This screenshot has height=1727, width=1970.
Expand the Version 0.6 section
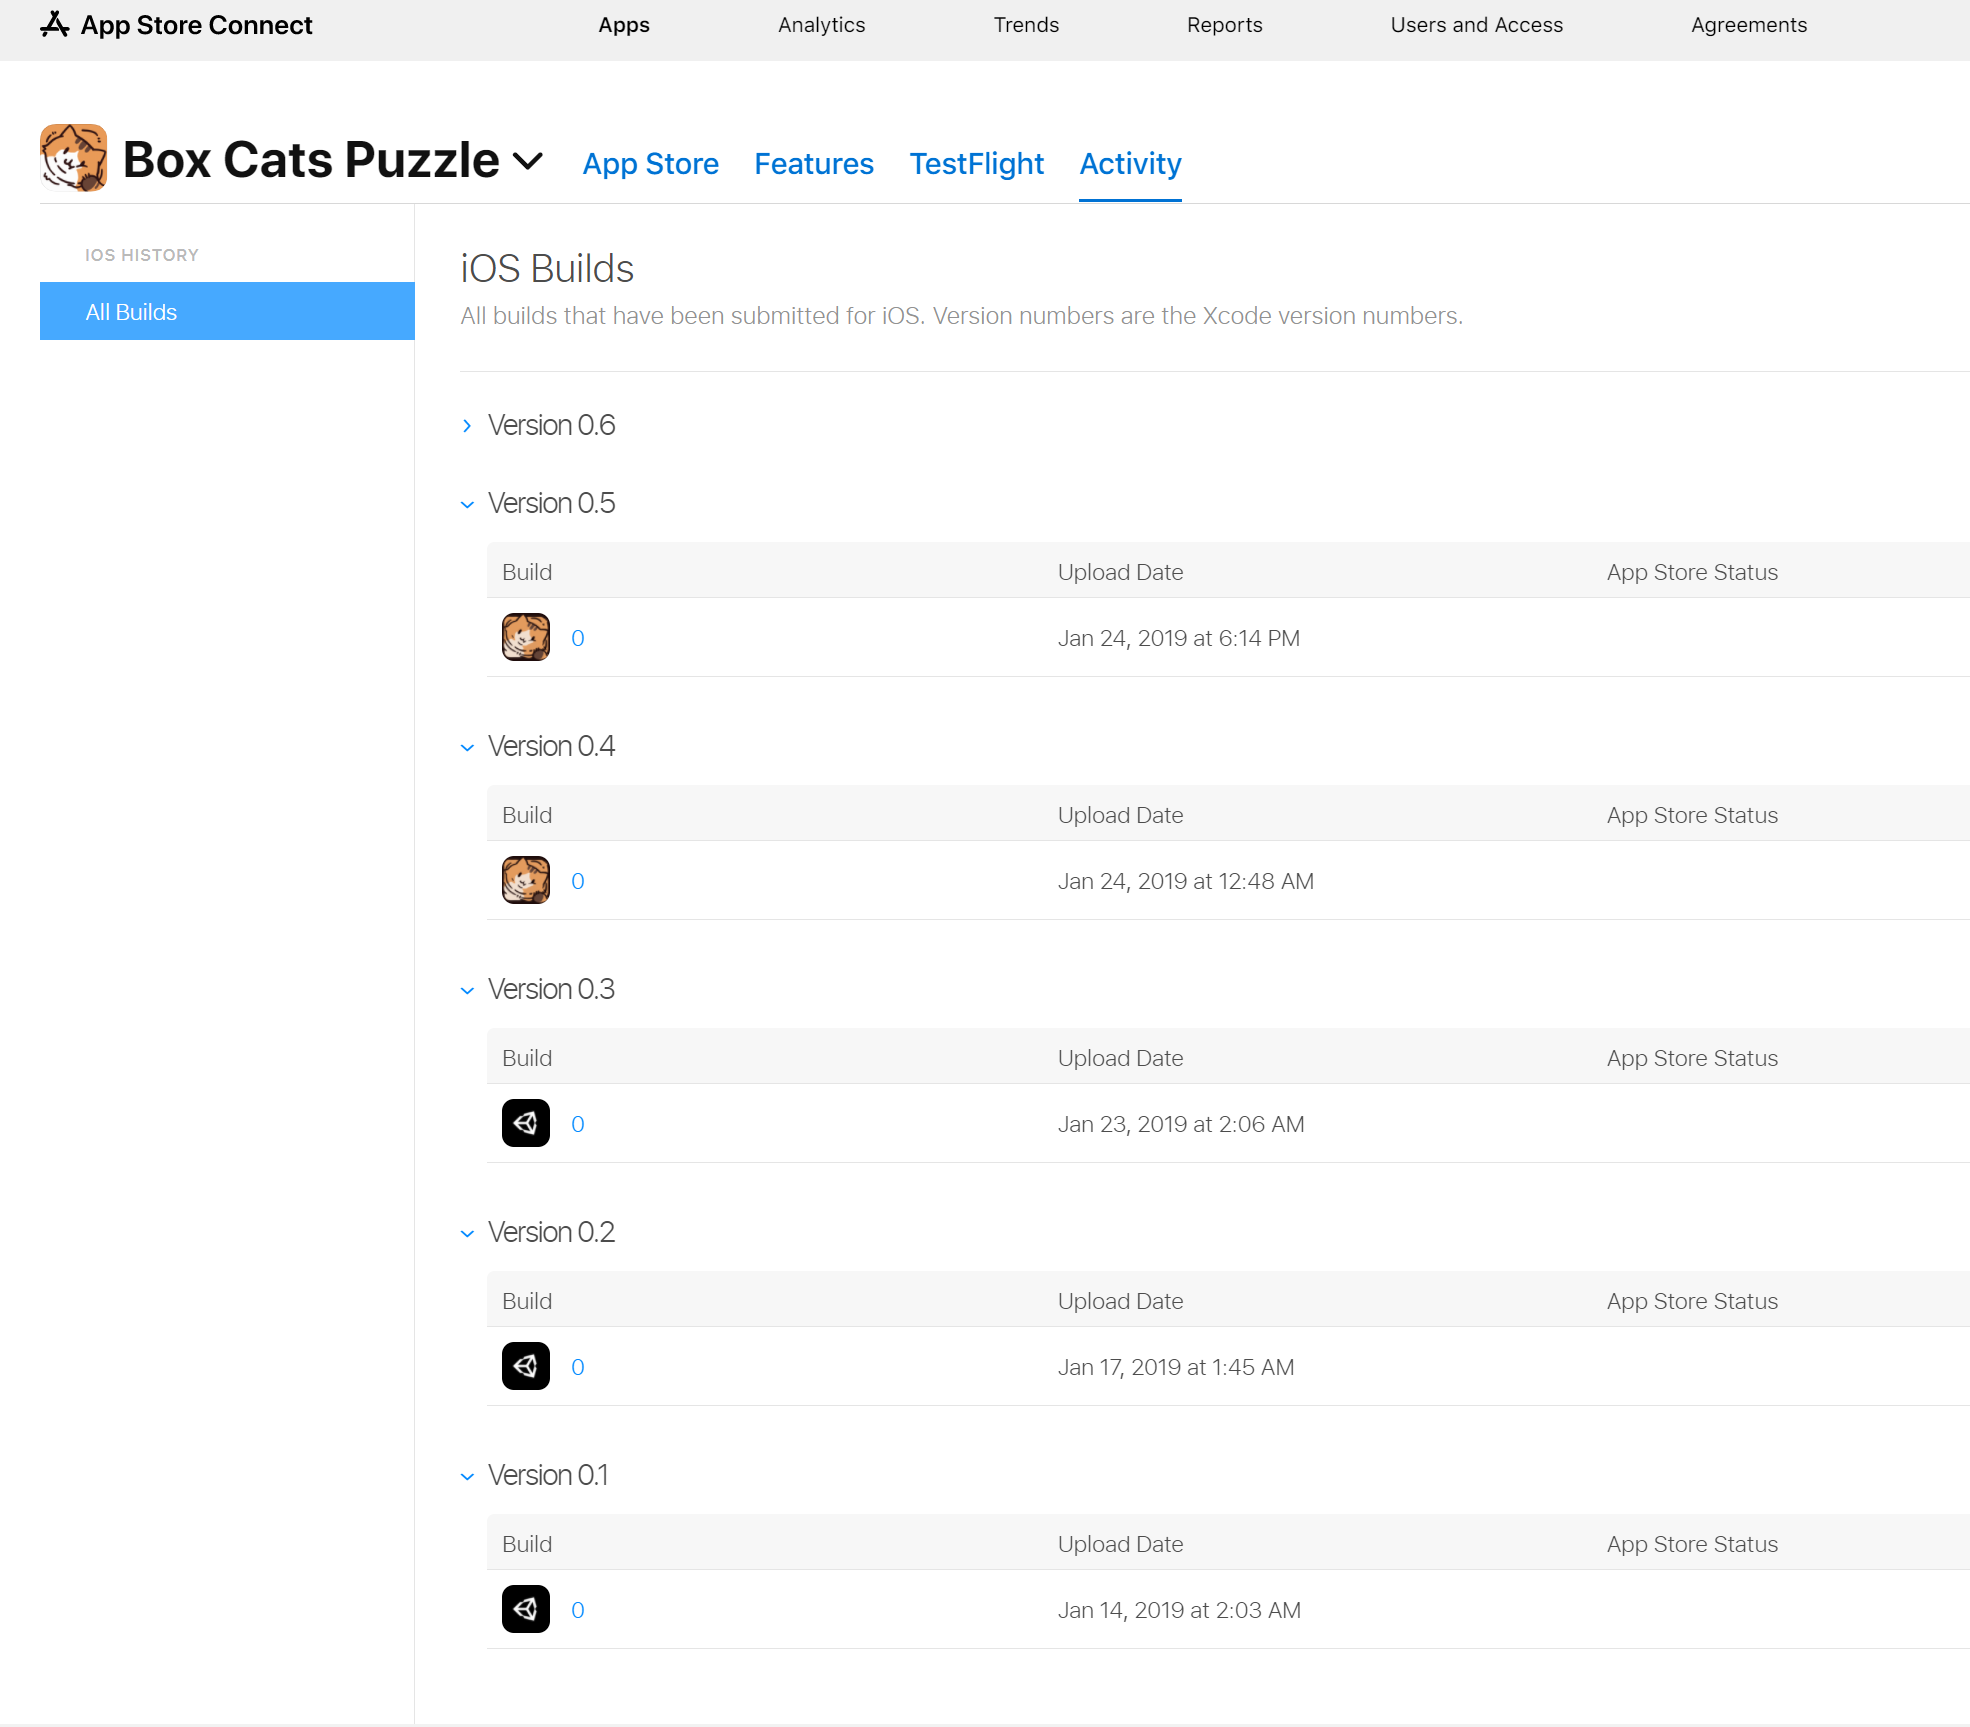[x=467, y=426]
